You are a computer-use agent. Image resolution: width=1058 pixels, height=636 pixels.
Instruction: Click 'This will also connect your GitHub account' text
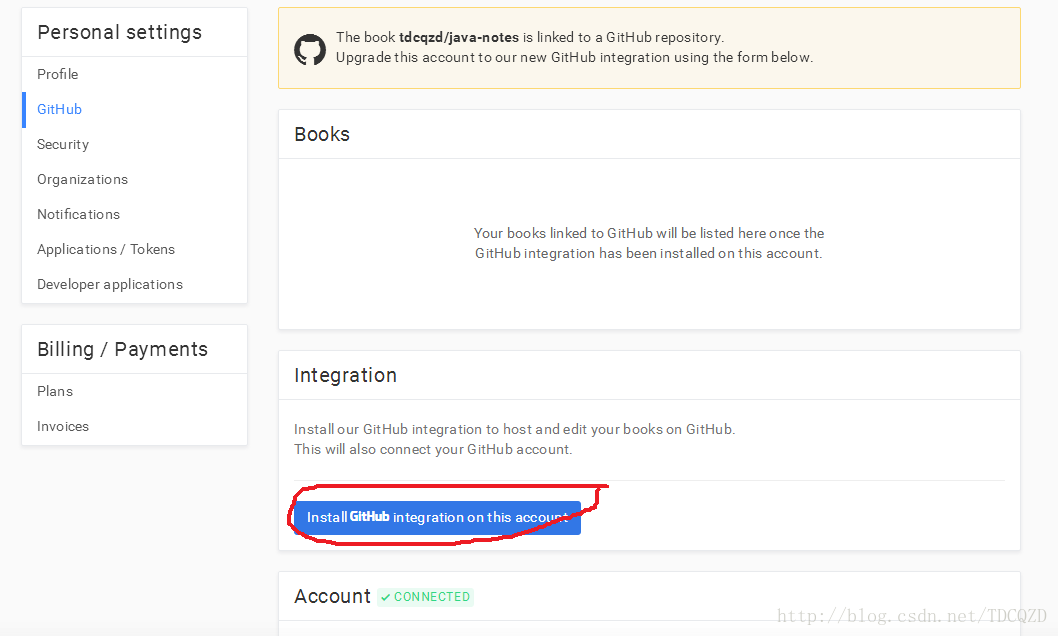[x=433, y=450]
